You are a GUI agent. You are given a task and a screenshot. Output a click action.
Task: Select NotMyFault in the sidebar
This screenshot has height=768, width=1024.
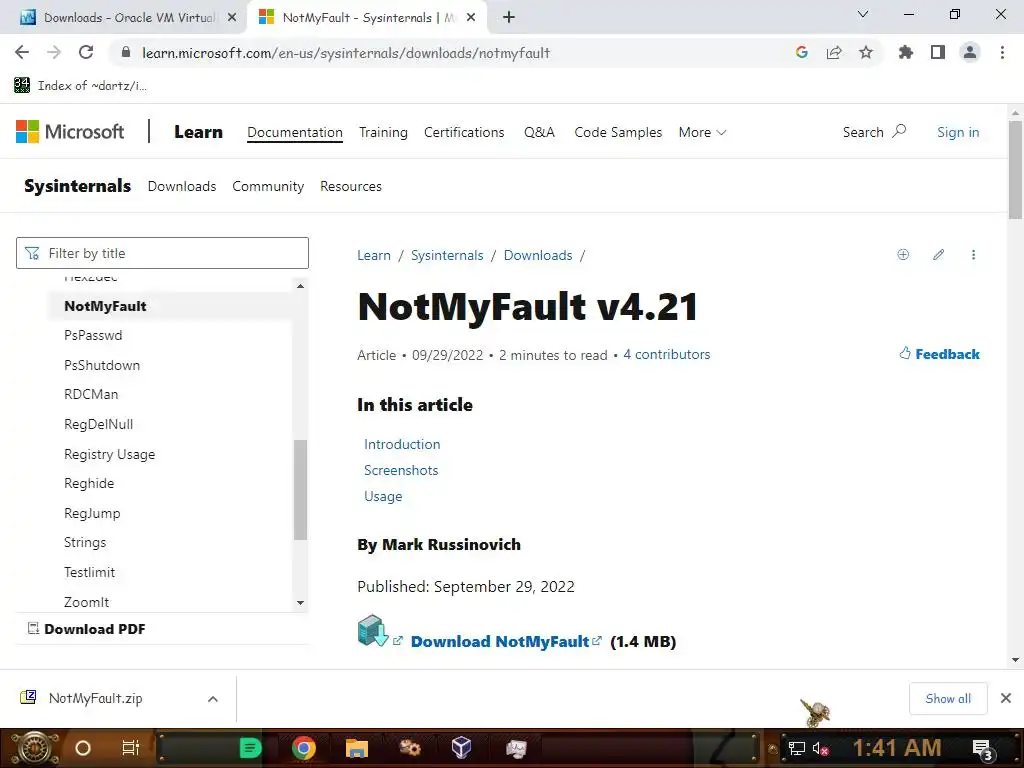click(x=105, y=306)
